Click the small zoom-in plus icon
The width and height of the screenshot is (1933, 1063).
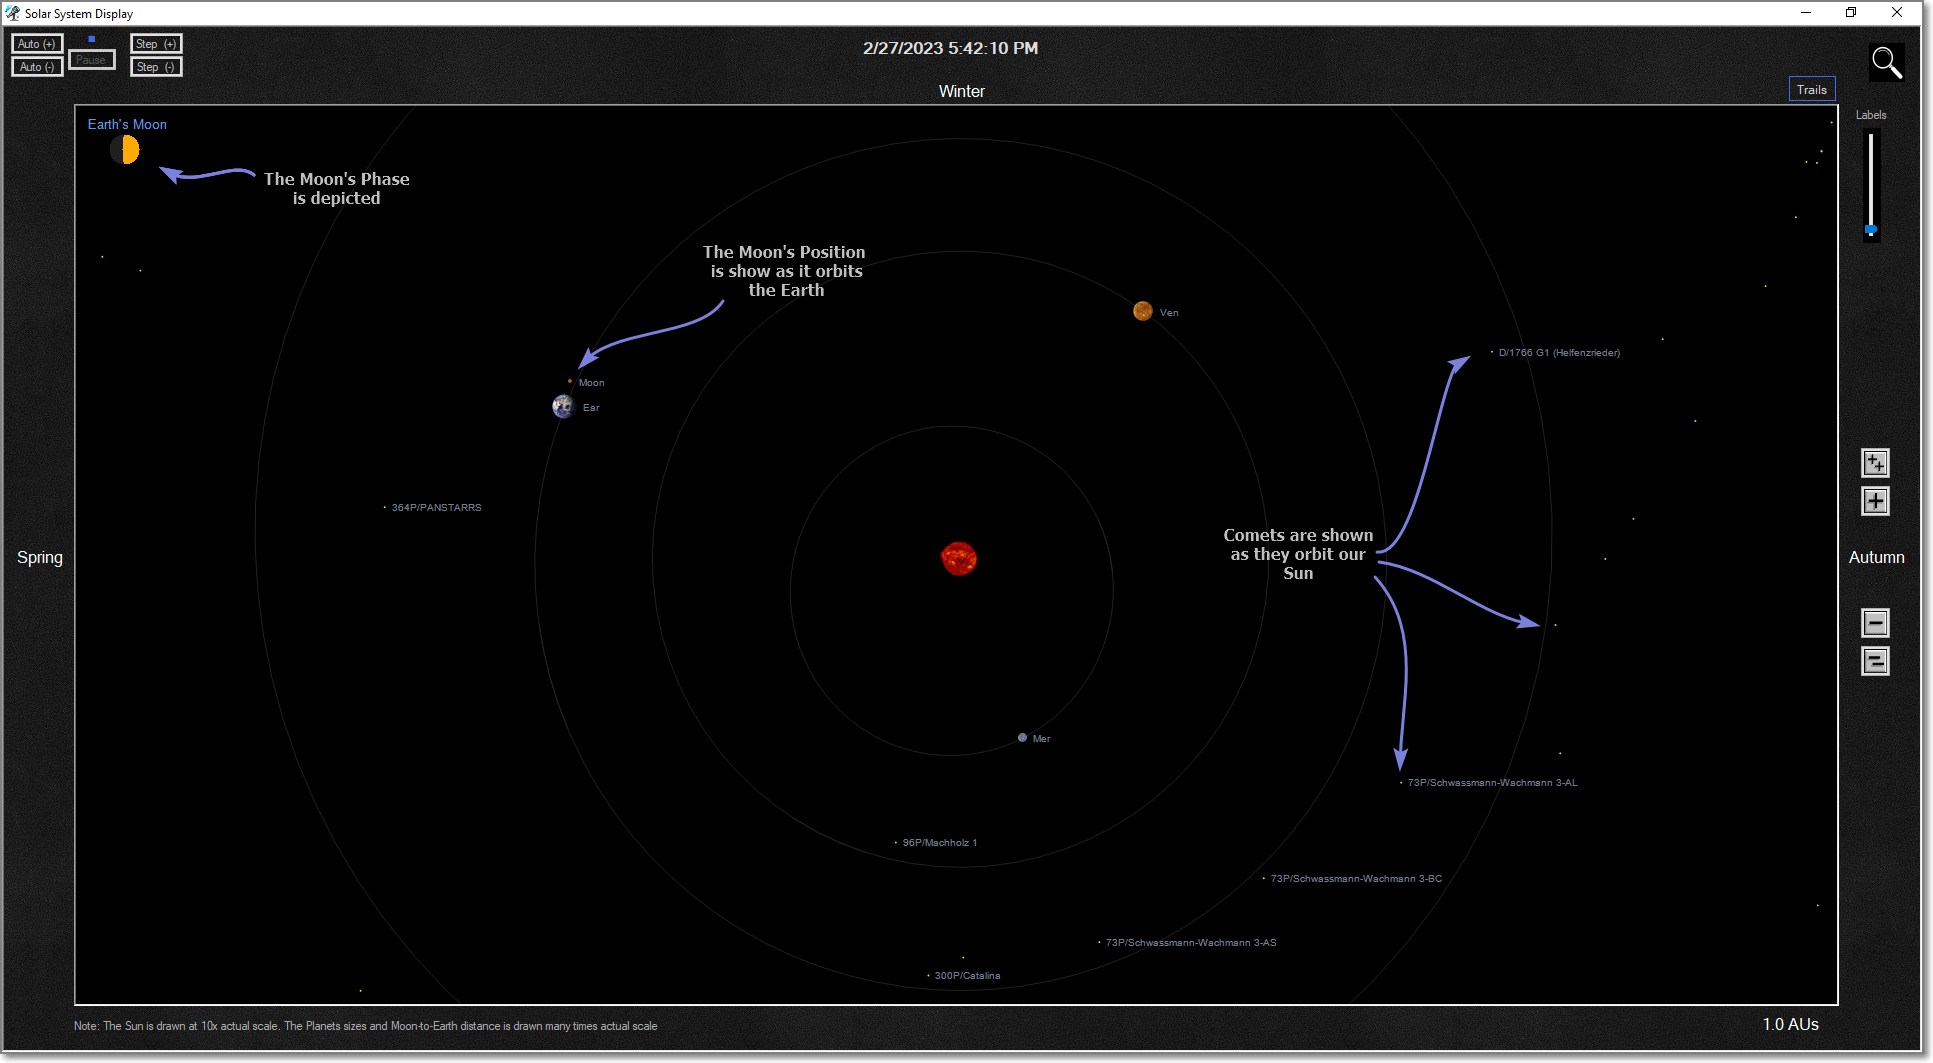(x=1875, y=501)
